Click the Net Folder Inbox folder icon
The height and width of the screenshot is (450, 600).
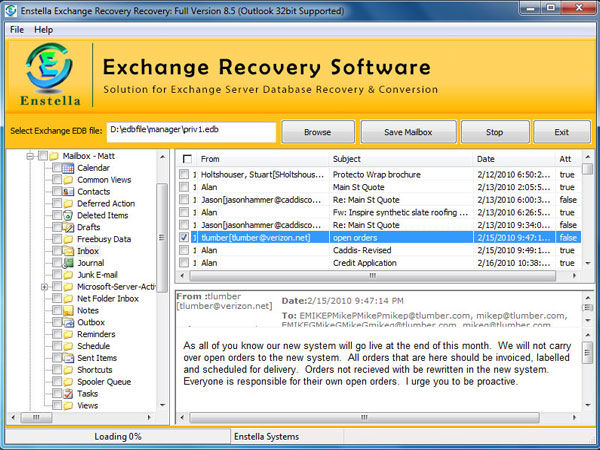tap(68, 298)
